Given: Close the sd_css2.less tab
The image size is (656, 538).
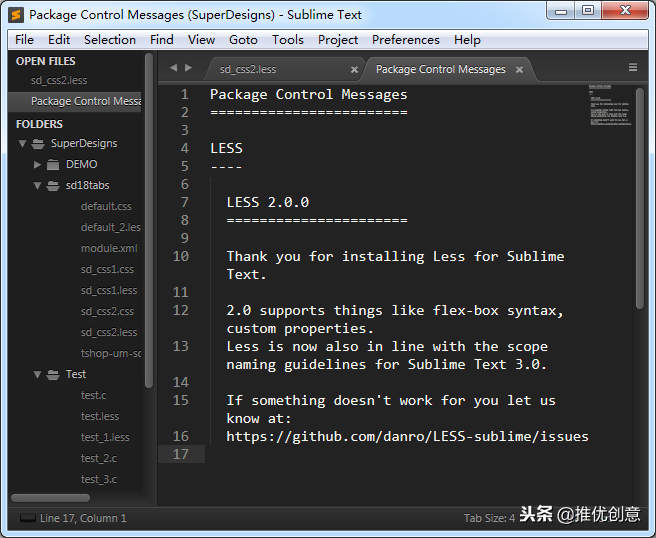Looking at the screenshot, I should [354, 69].
